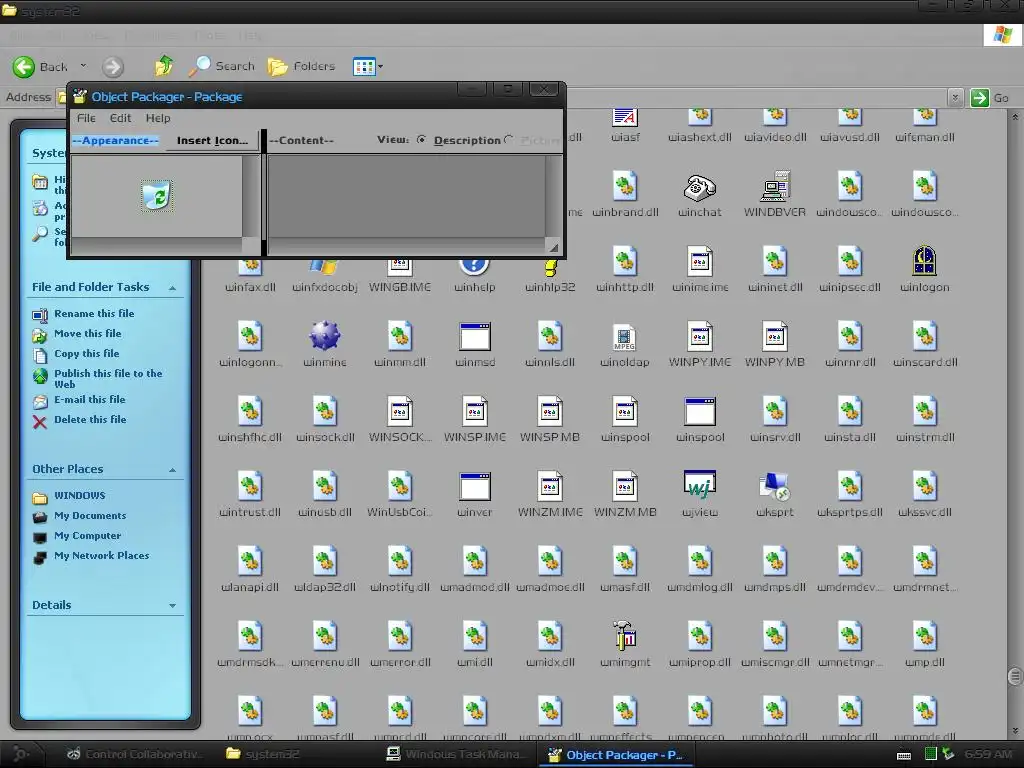The image size is (1024, 768).
Task: Click the Copy this file link
Action: pyautogui.click(x=86, y=353)
